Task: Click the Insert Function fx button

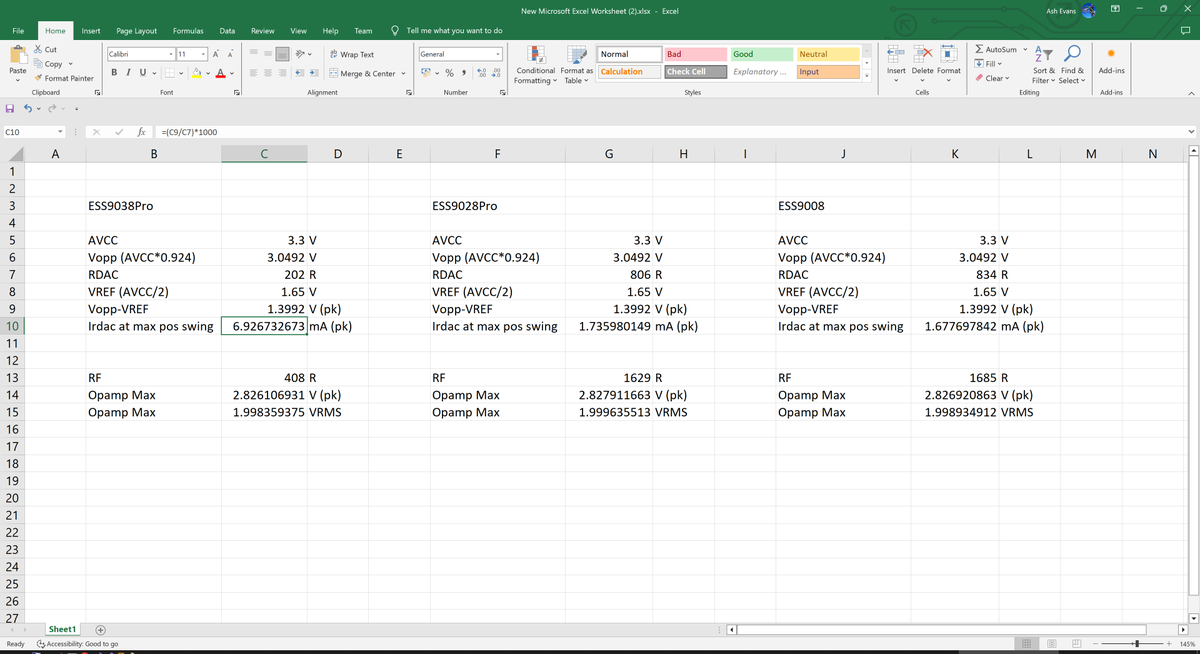Action: point(143,131)
